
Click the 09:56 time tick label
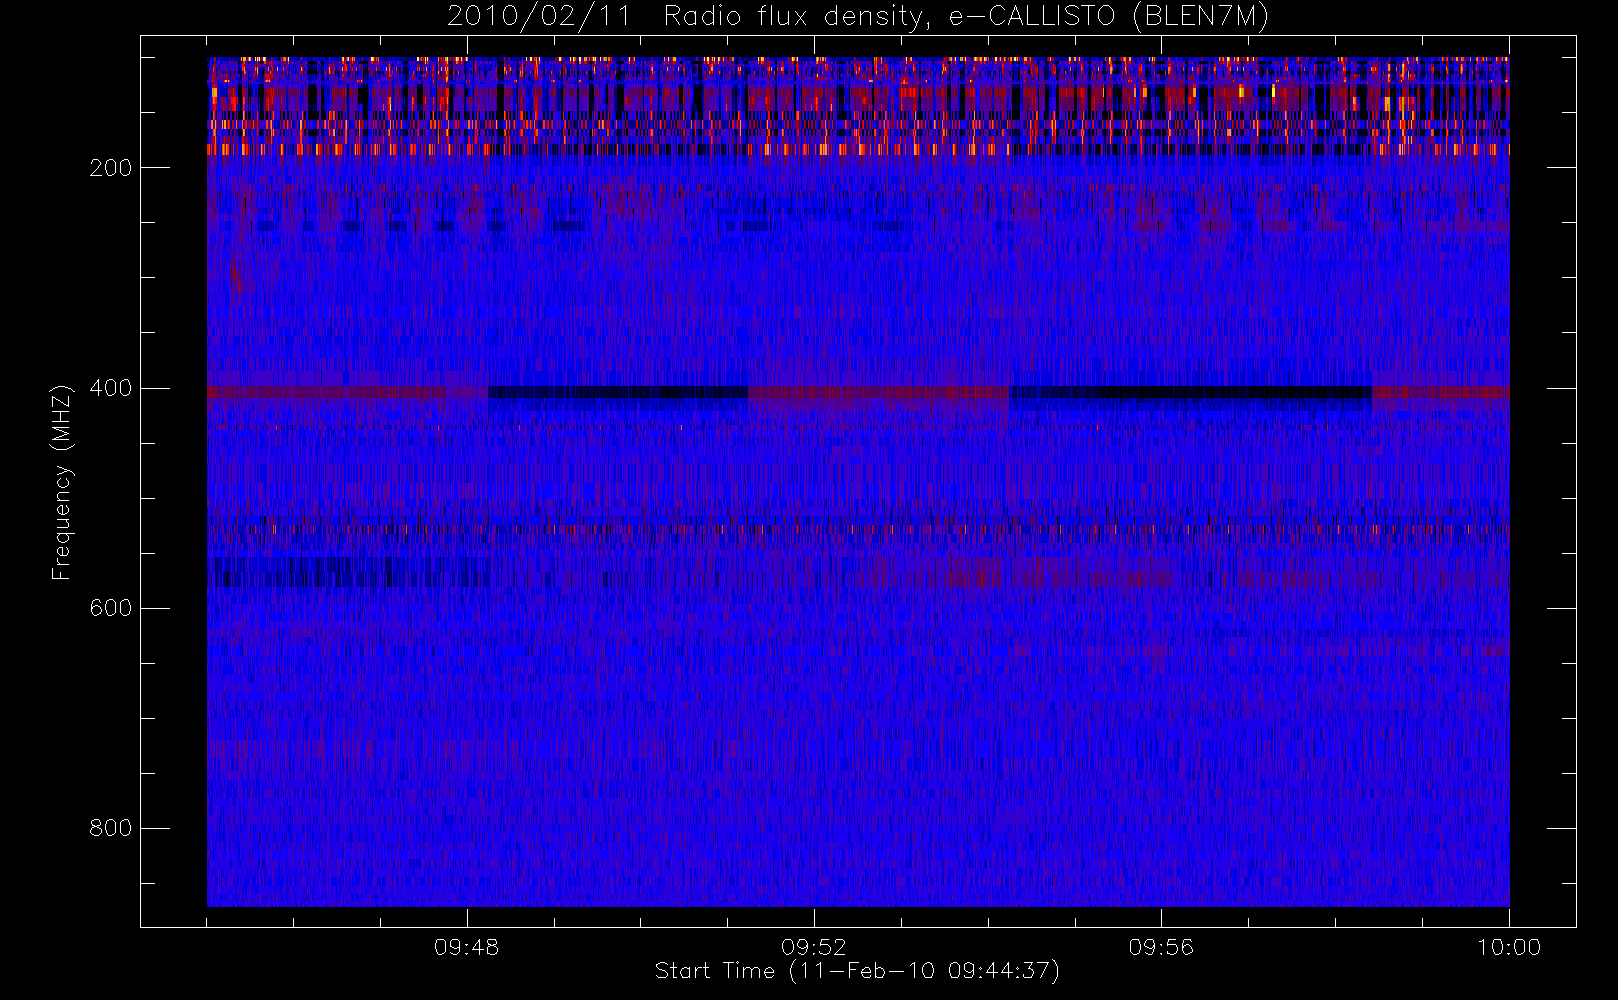pyautogui.click(x=1161, y=947)
